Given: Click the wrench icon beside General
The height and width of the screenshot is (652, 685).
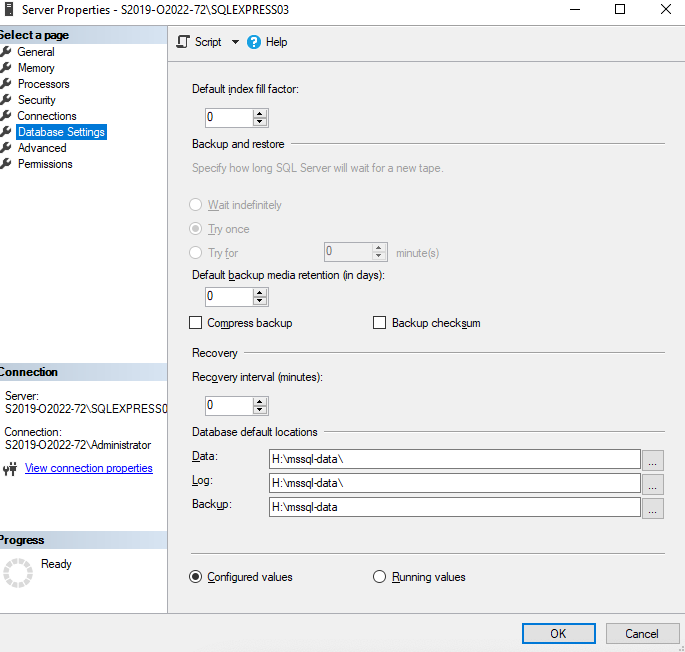Looking at the screenshot, I should click(x=6, y=52).
